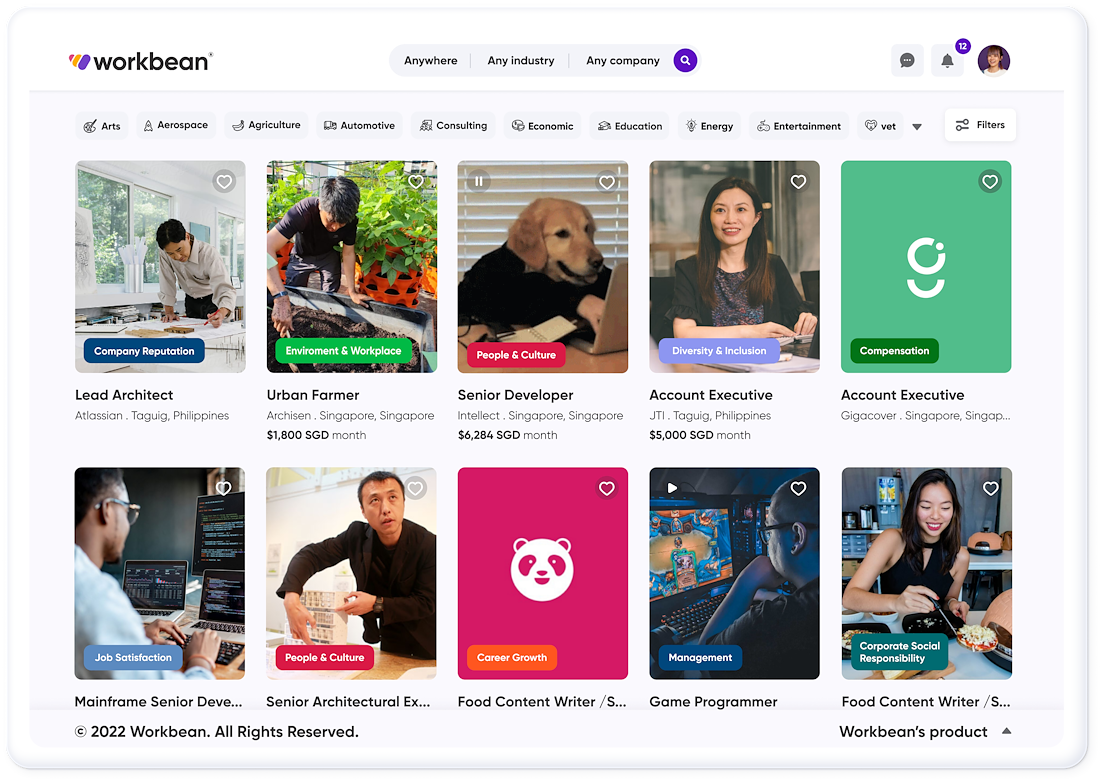Click "Atlassian . Taguig, Philippines" text
The image size is (1100, 781).
click(x=152, y=415)
